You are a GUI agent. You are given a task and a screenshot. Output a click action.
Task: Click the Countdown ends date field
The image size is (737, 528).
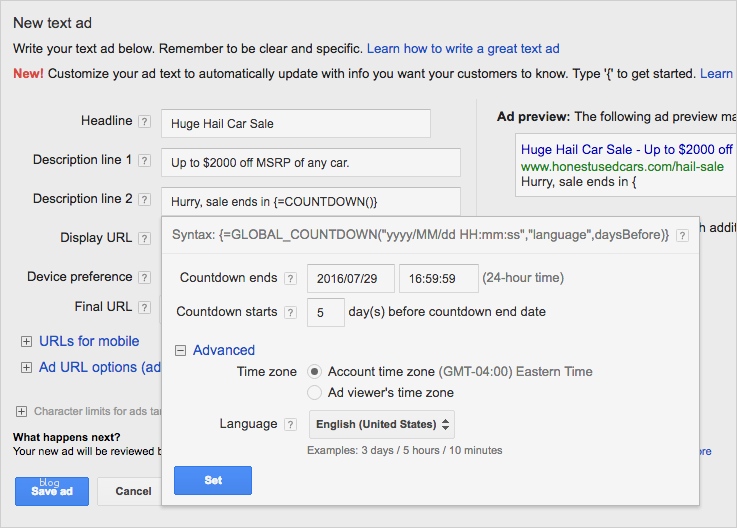(350, 278)
